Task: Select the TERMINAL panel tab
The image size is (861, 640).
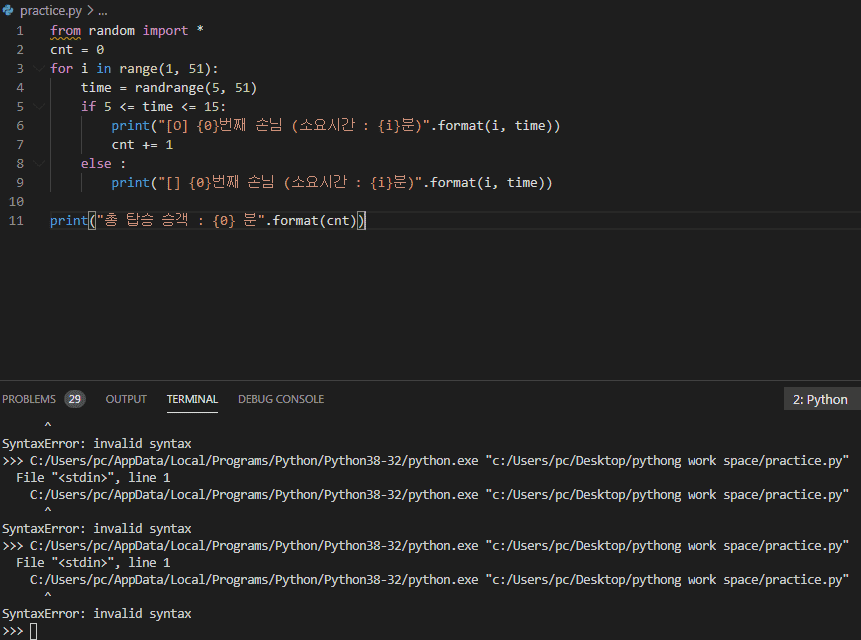Action: click(192, 399)
